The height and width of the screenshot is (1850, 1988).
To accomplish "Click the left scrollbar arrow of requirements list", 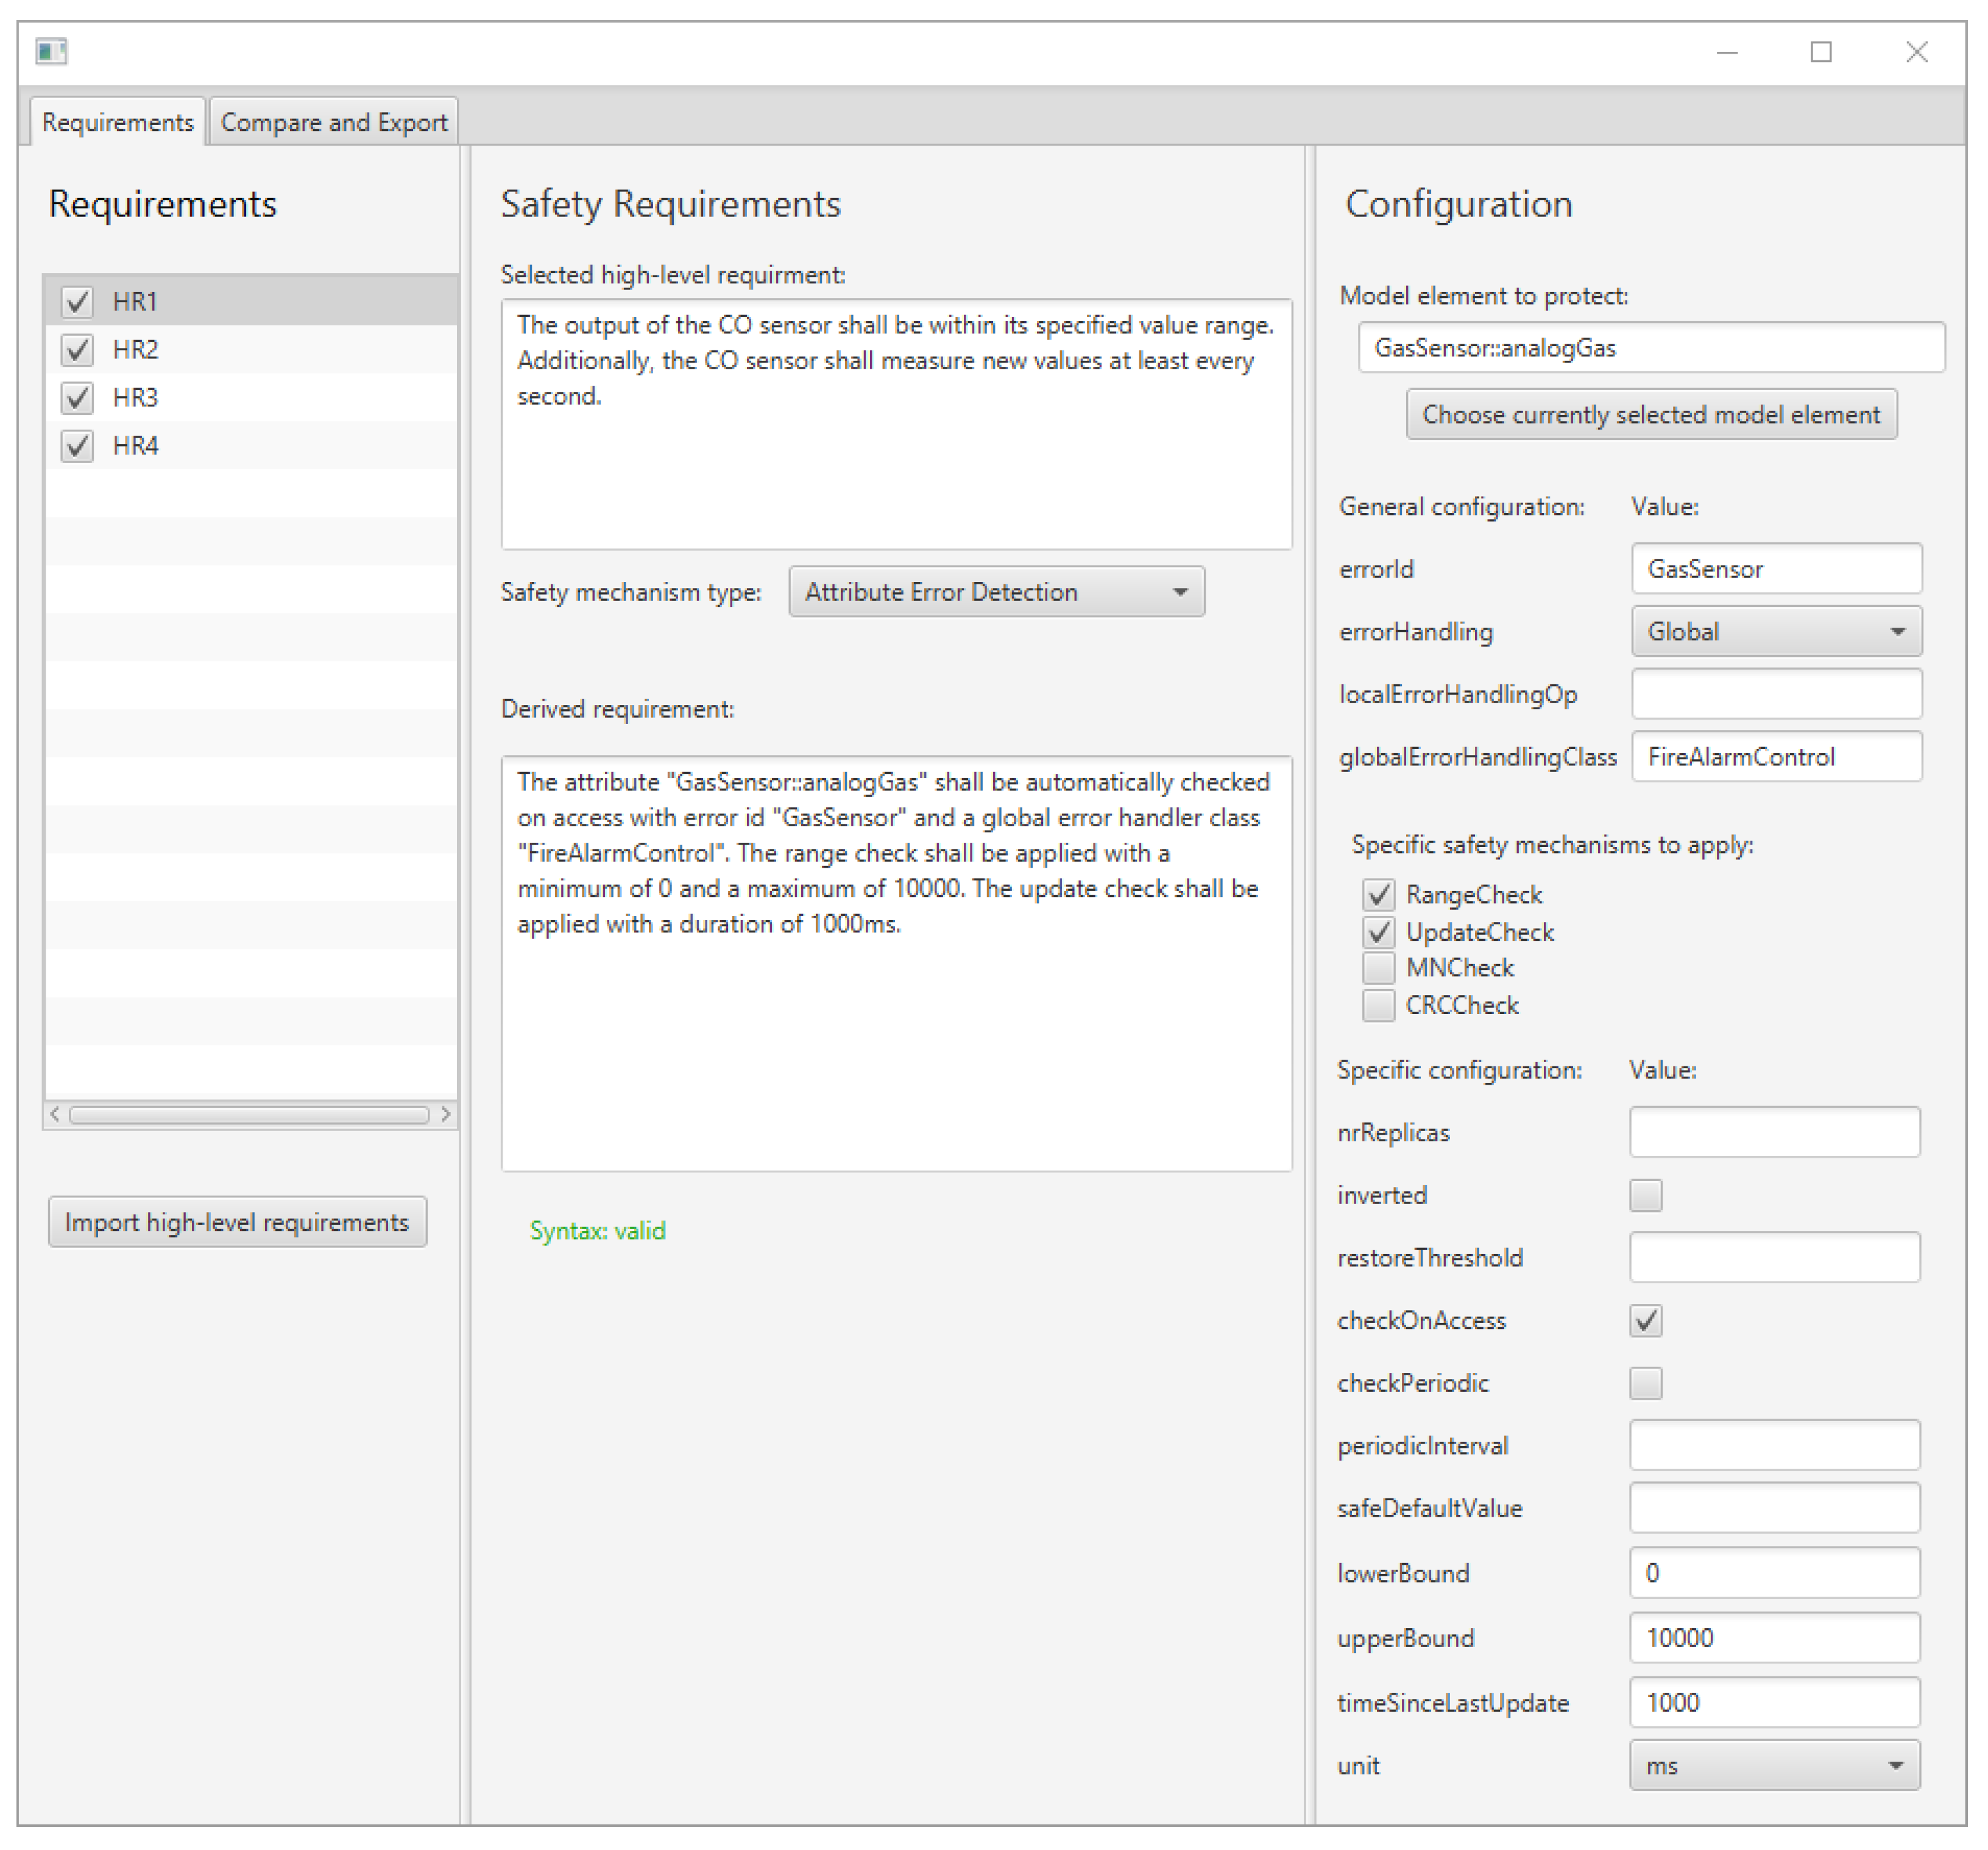I will pos(55,1114).
